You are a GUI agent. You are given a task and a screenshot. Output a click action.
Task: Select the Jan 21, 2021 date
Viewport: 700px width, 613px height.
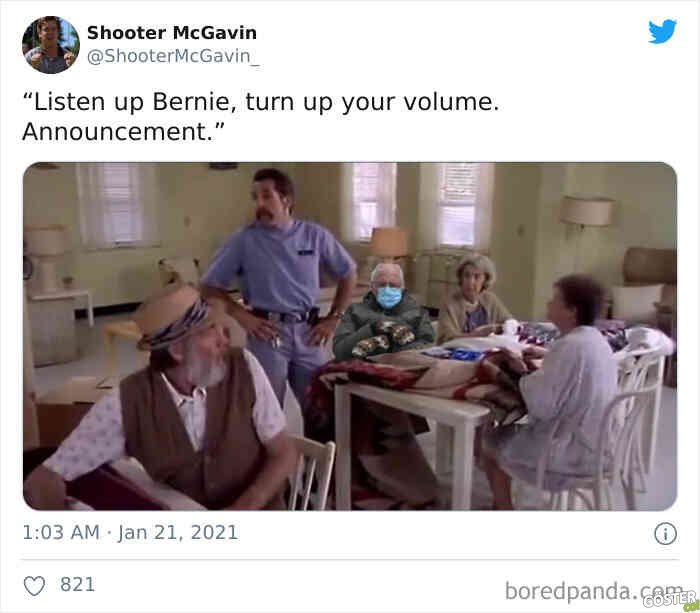coord(178,533)
